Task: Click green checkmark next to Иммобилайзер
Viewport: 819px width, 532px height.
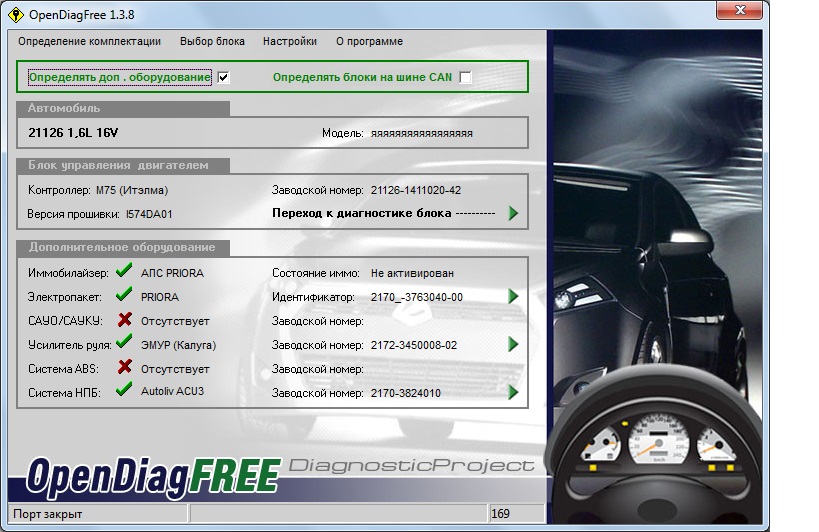Action: point(124,270)
